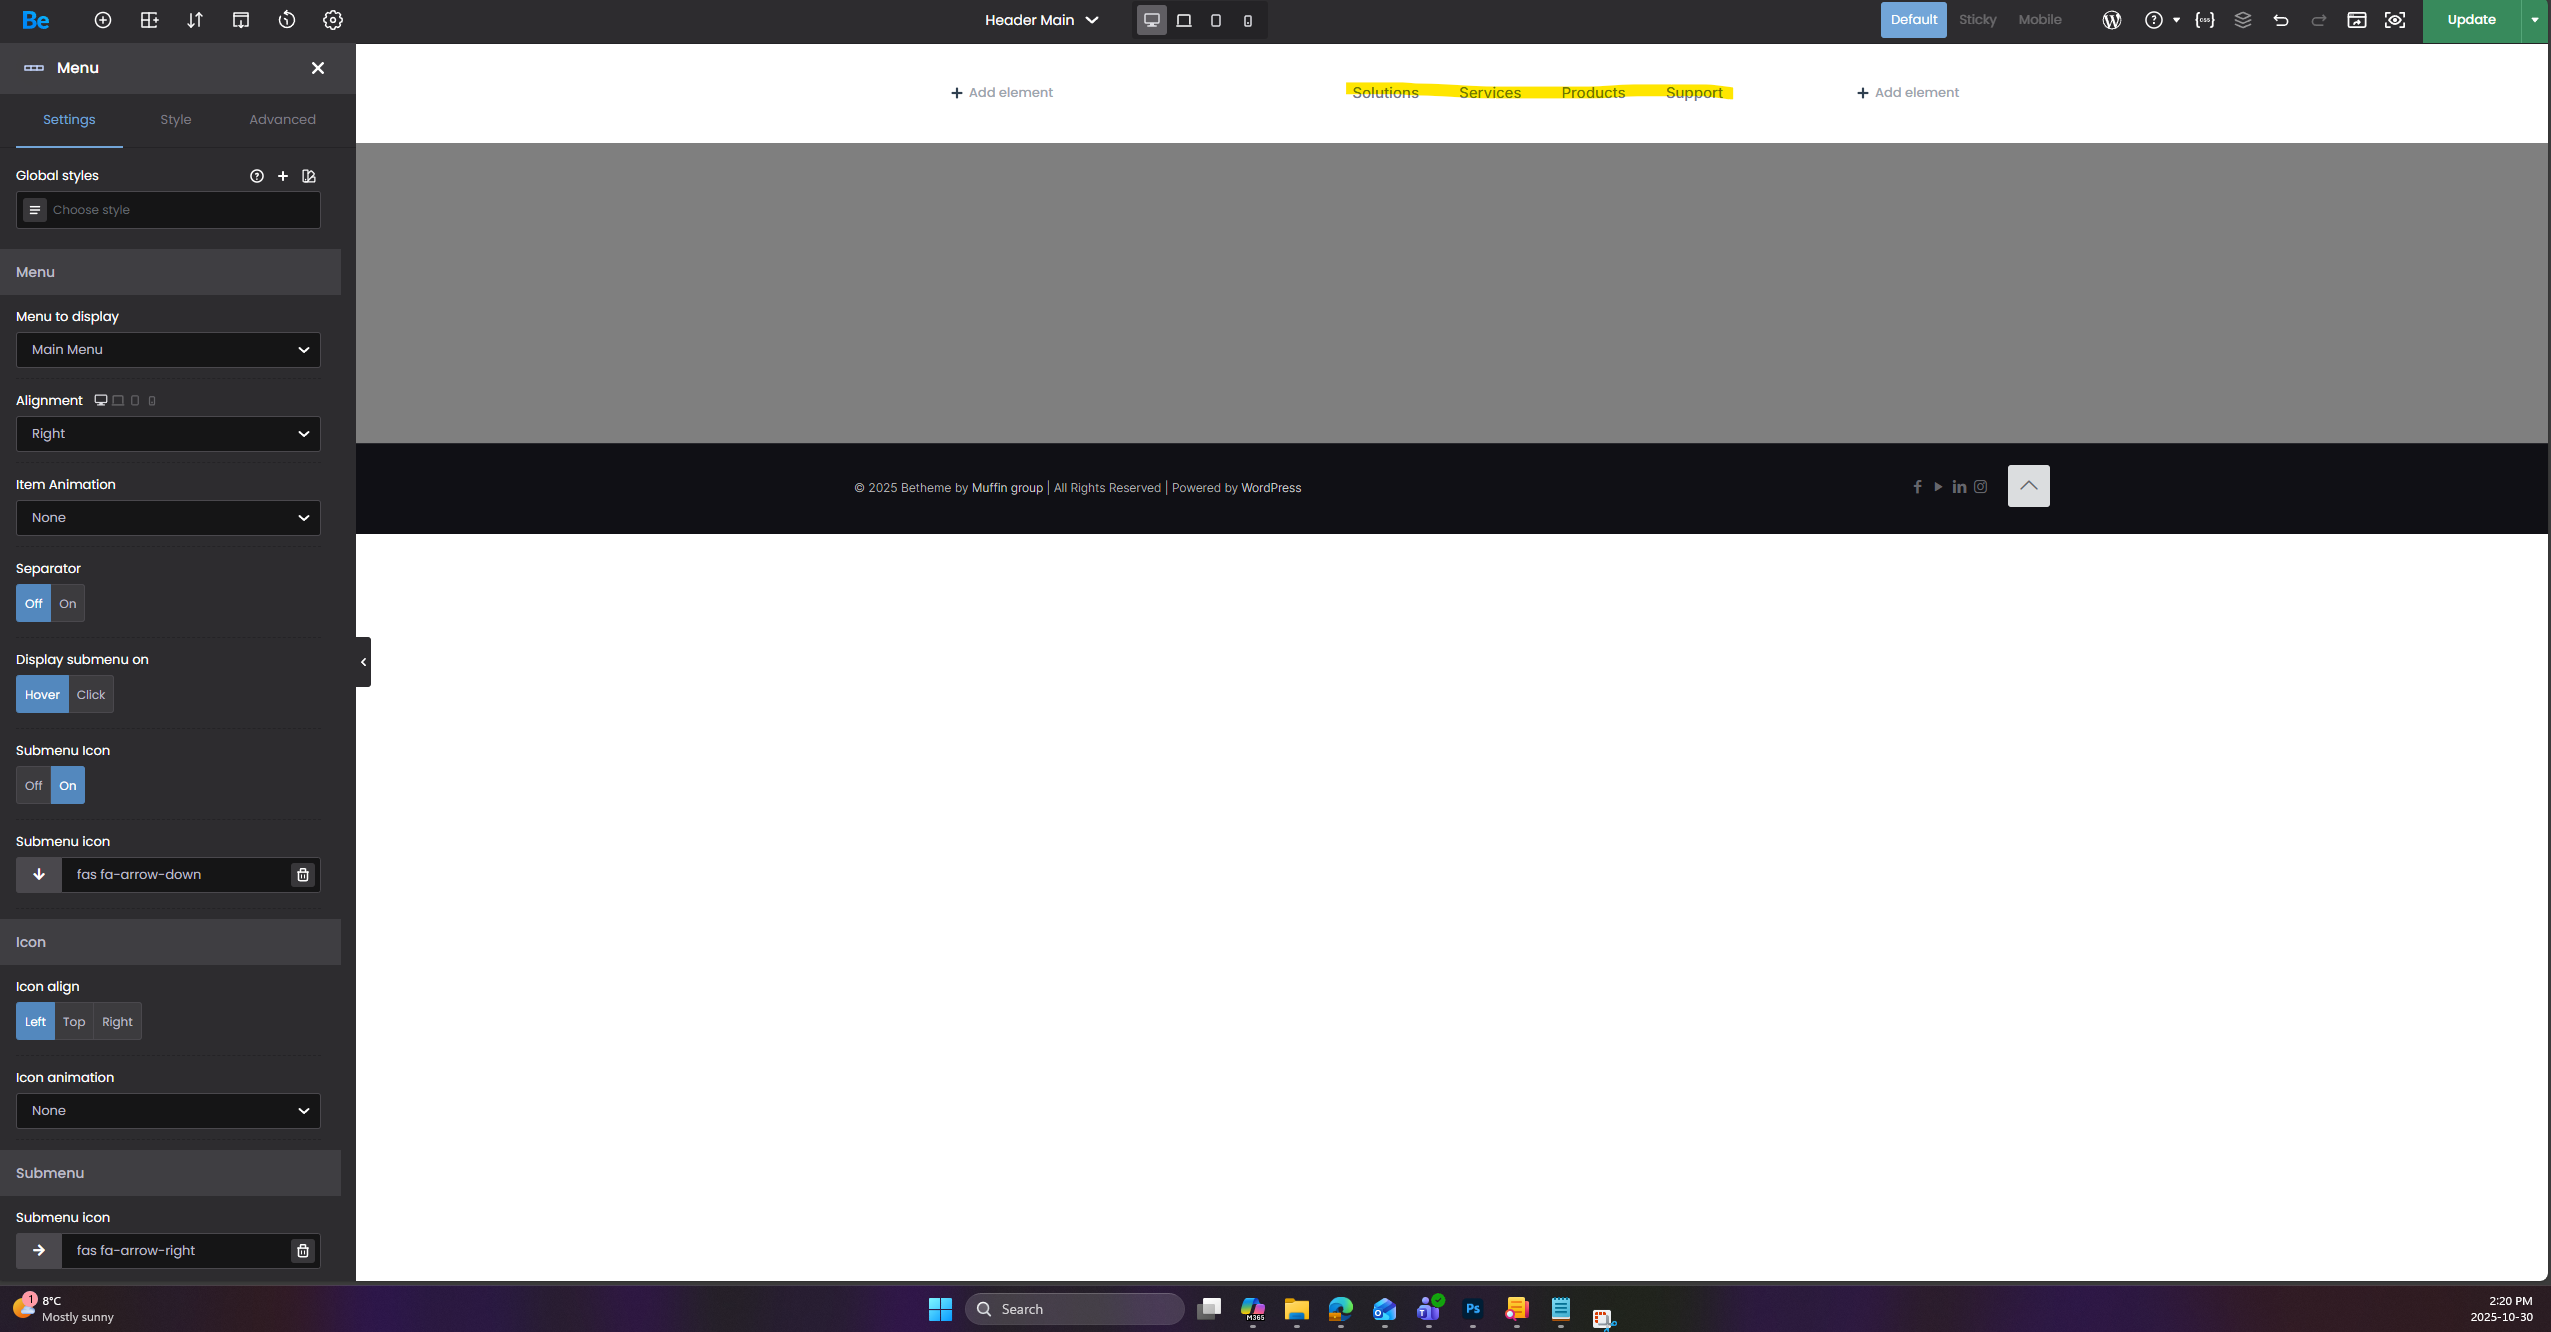Open the Menu to display dropdown

pos(168,350)
